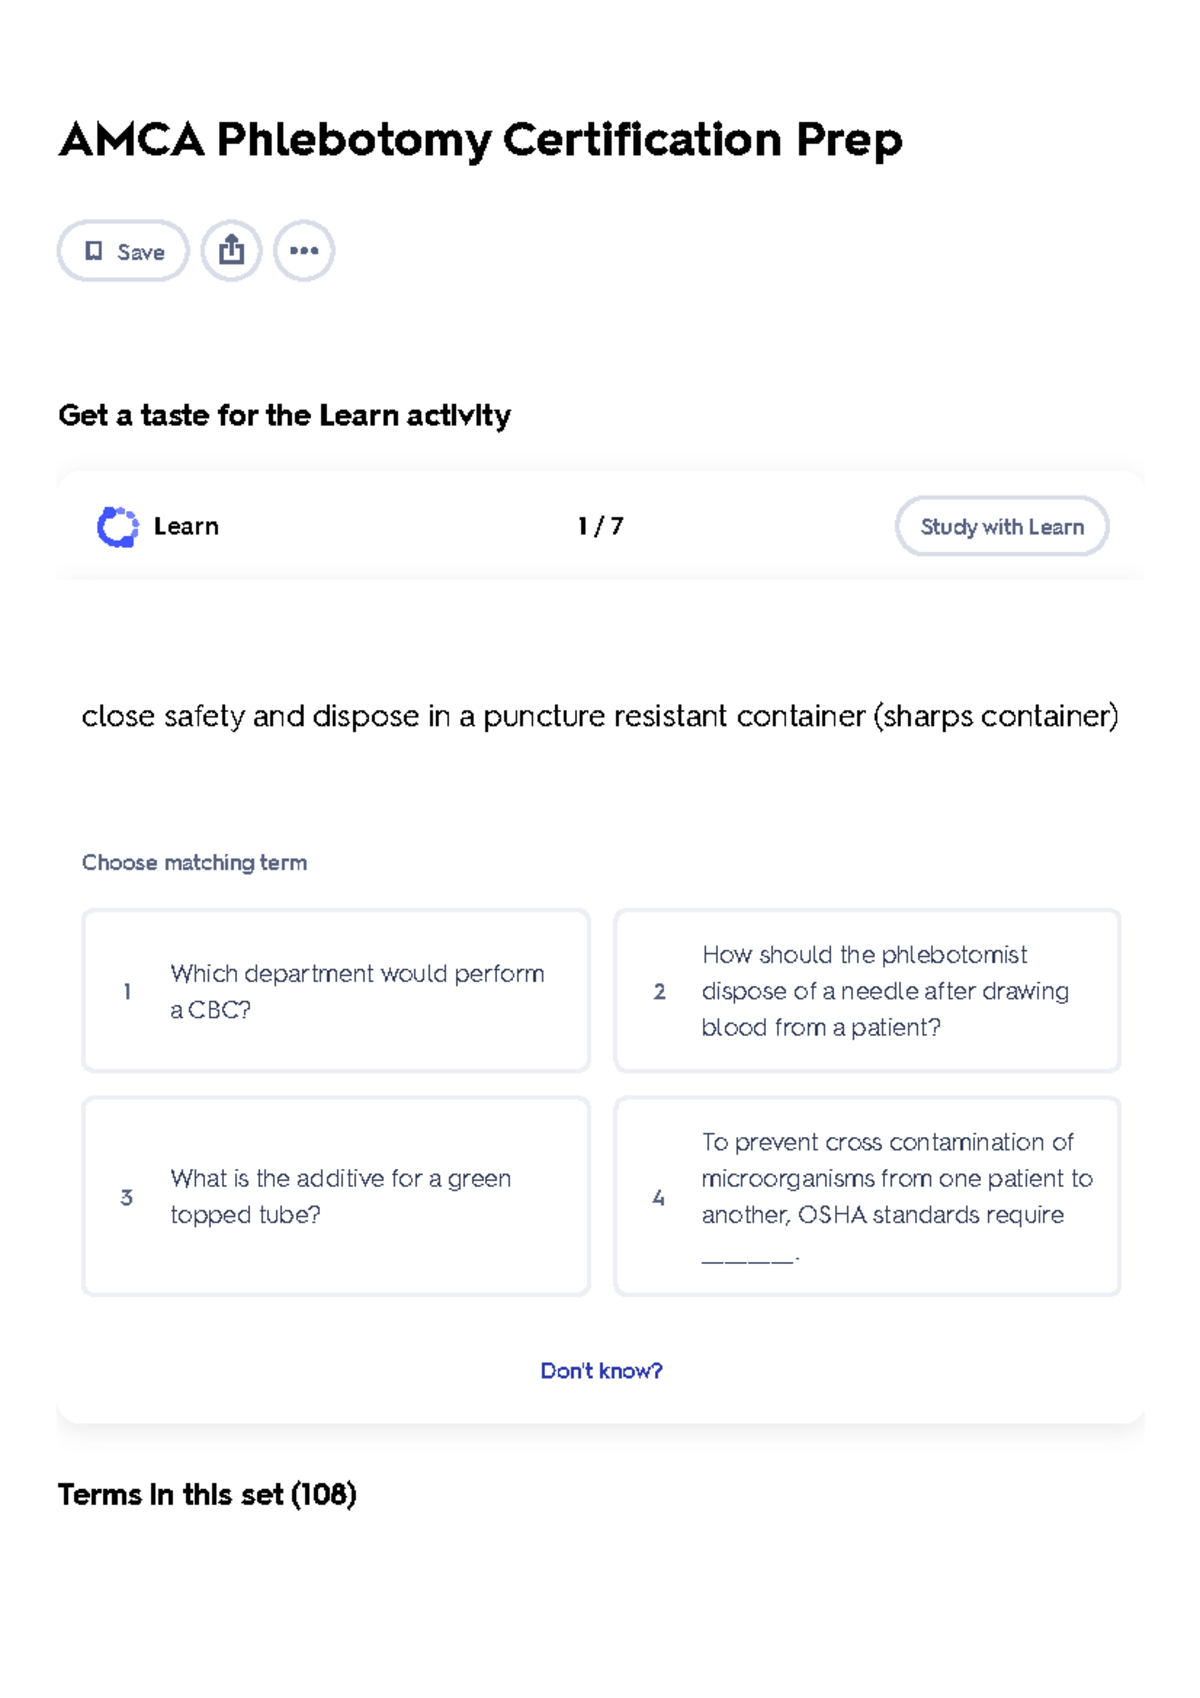Click the Learn logo icon
1200x1698 pixels.
pyautogui.click(x=117, y=527)
